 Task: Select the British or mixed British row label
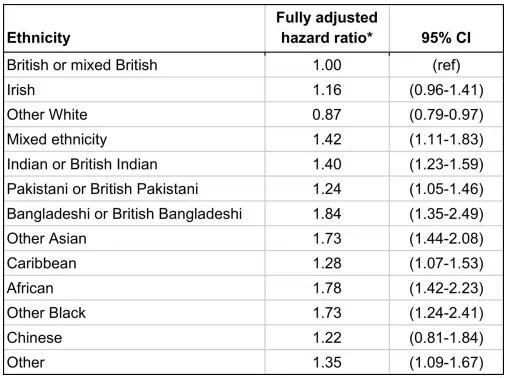(x=82, y=65)
